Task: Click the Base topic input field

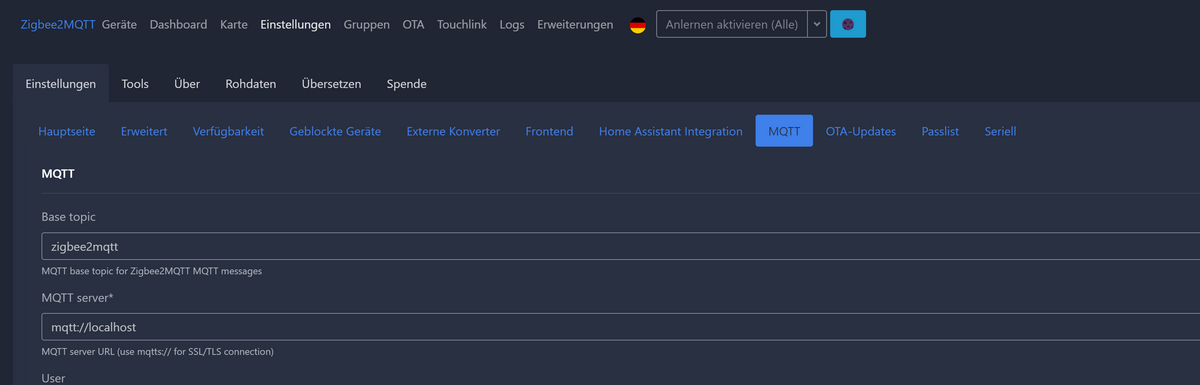Action: click(620, 246)
